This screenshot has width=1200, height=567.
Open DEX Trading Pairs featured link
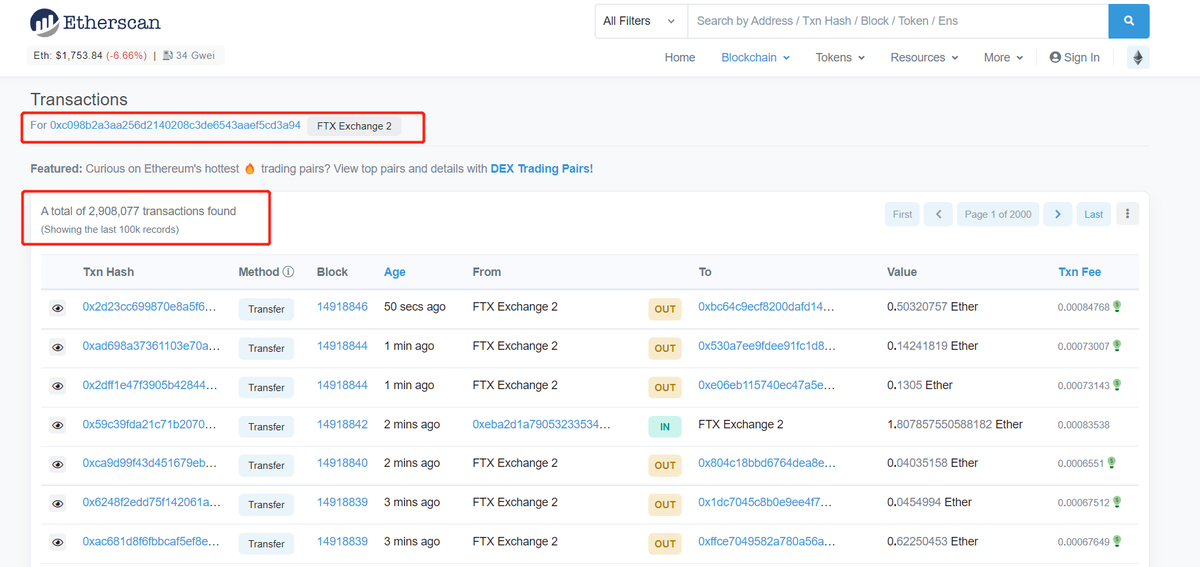point(541,168)
